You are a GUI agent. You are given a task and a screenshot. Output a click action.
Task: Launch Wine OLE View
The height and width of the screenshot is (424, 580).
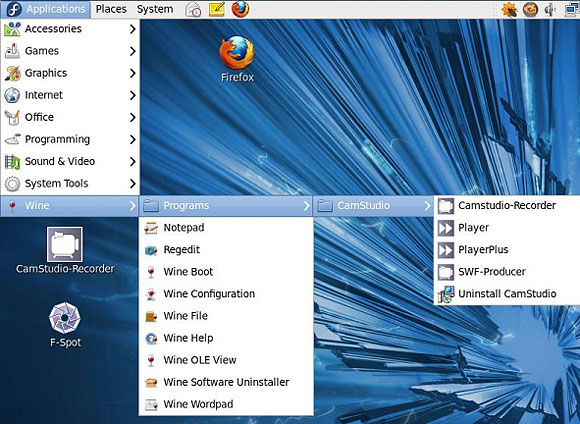[x=226, y=360]
